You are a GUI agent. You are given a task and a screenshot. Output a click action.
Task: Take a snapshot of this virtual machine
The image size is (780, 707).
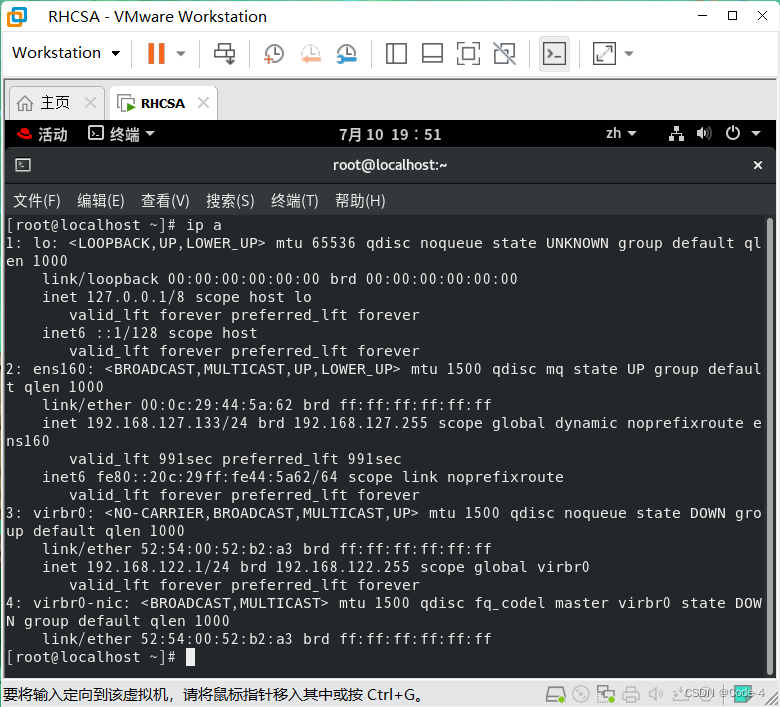coord(274,53)
